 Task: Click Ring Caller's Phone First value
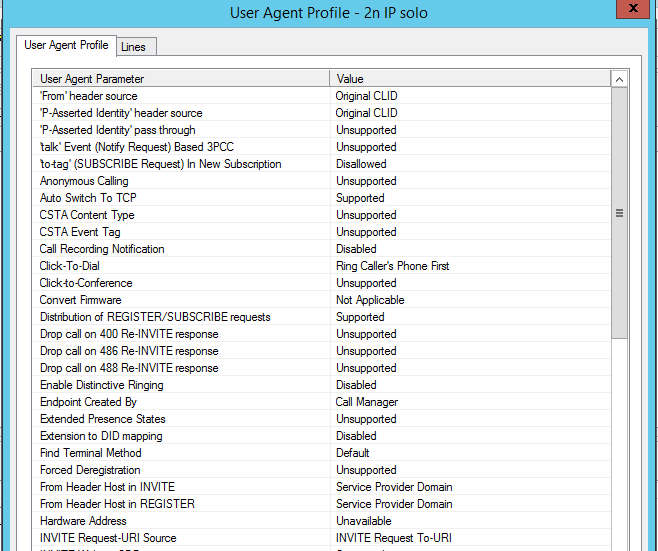pyautogui.click(x=392, y=266)
